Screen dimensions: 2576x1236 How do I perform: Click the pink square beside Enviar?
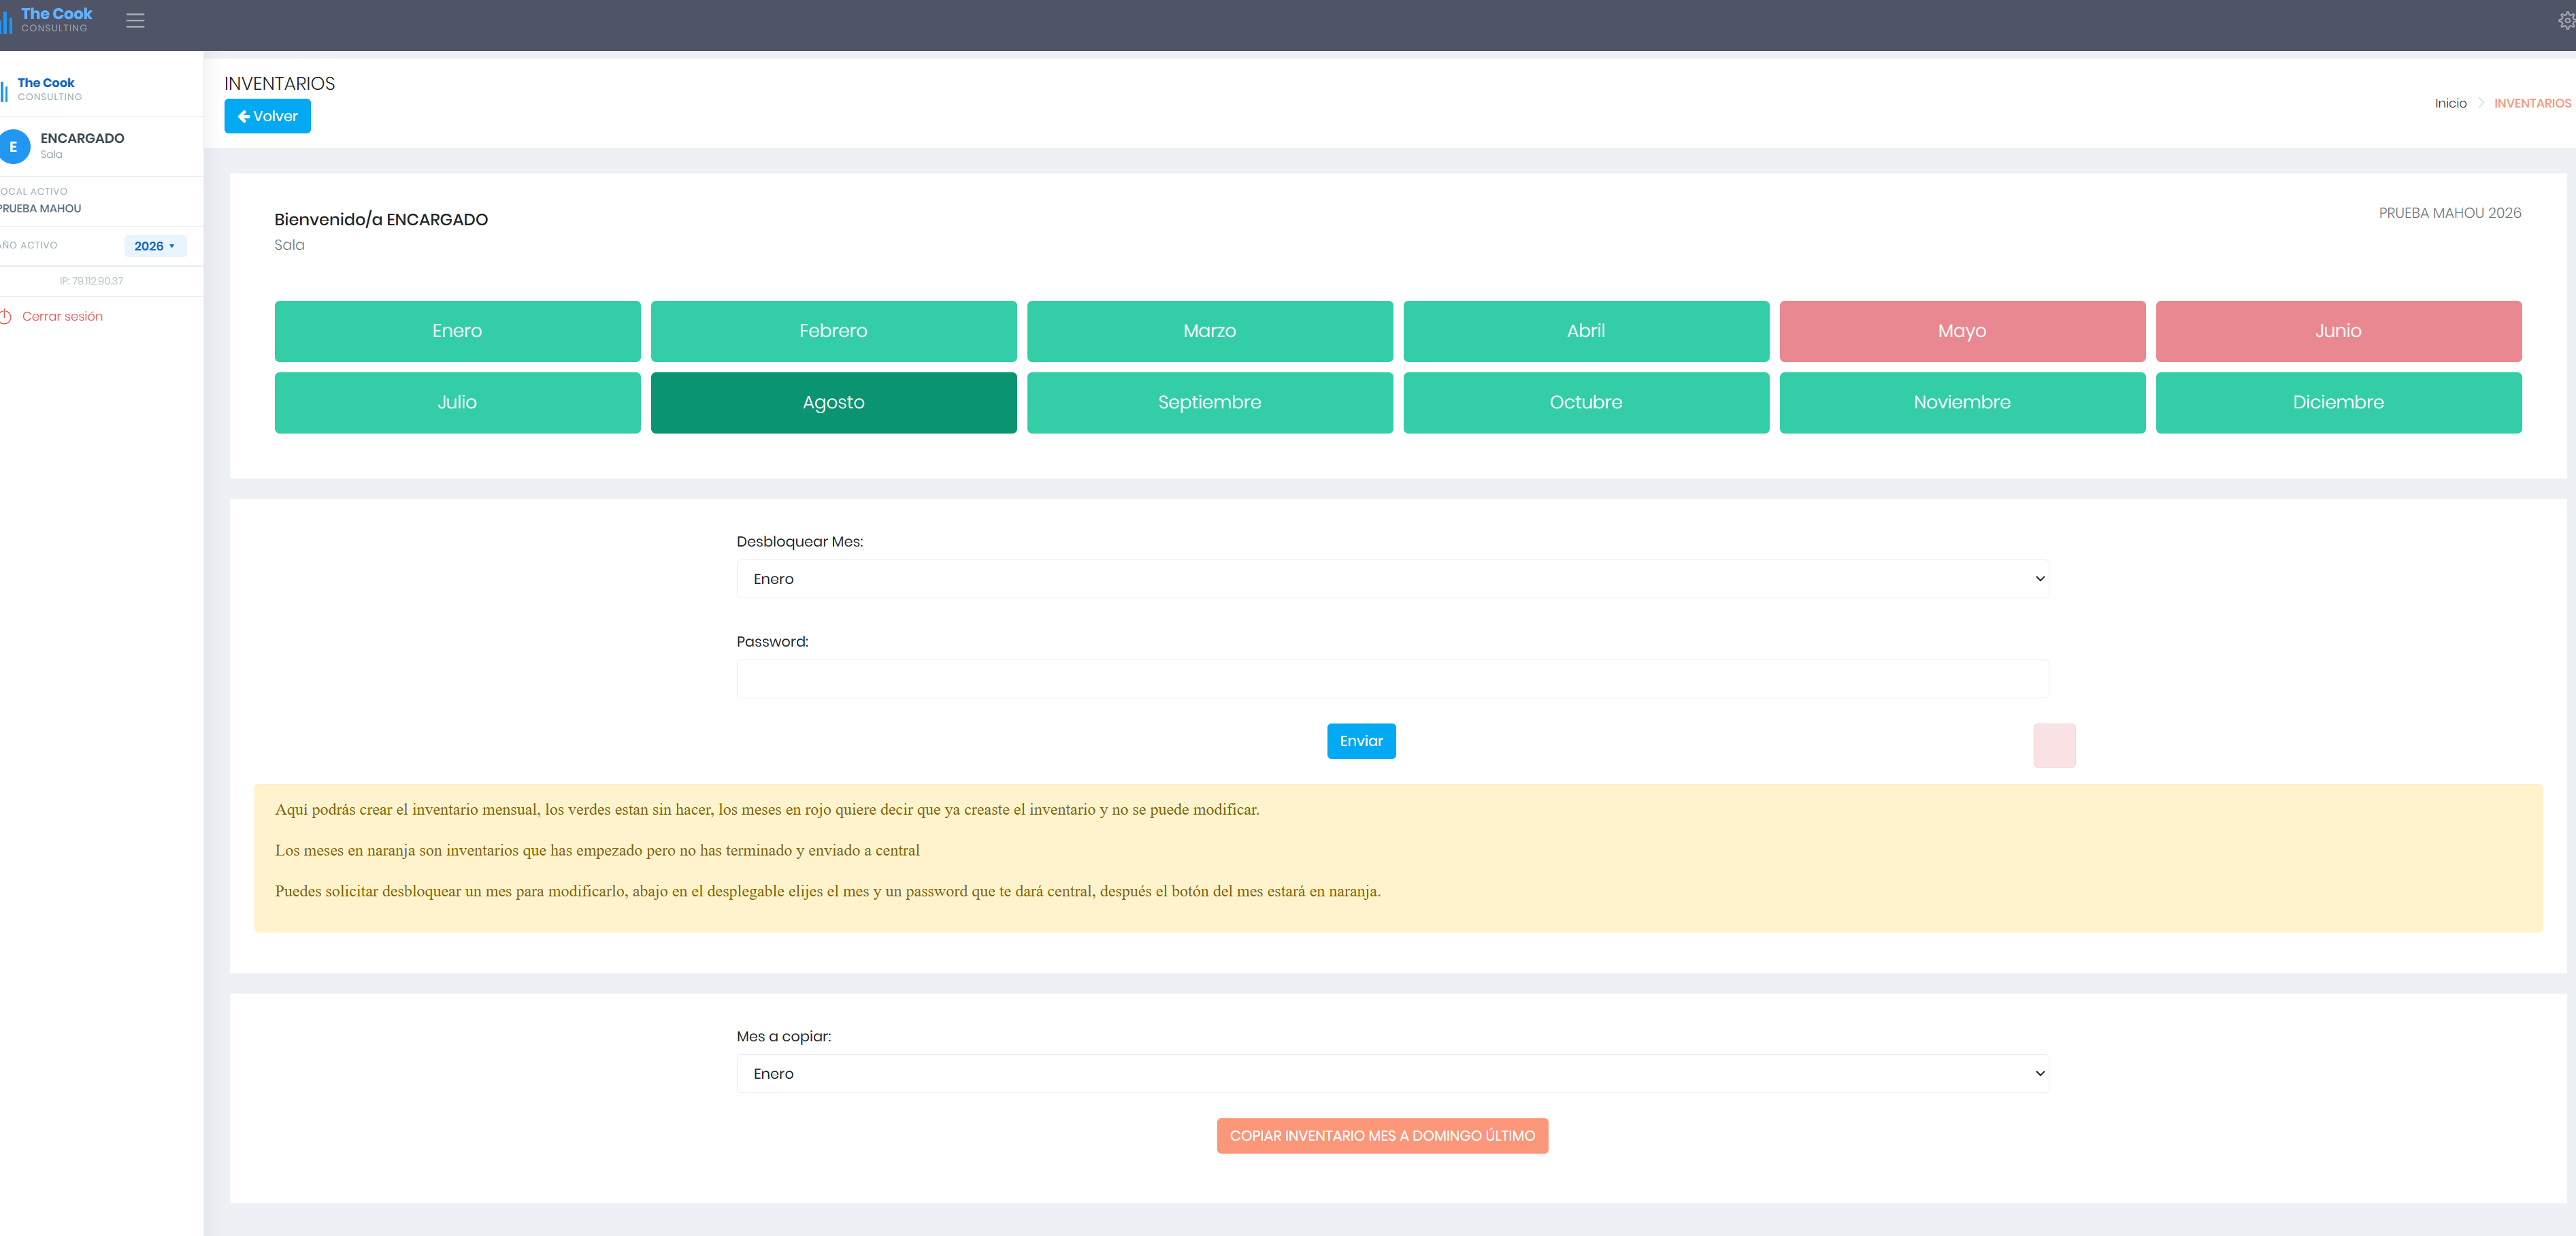pyautogui.click(x=2054, y=746)
